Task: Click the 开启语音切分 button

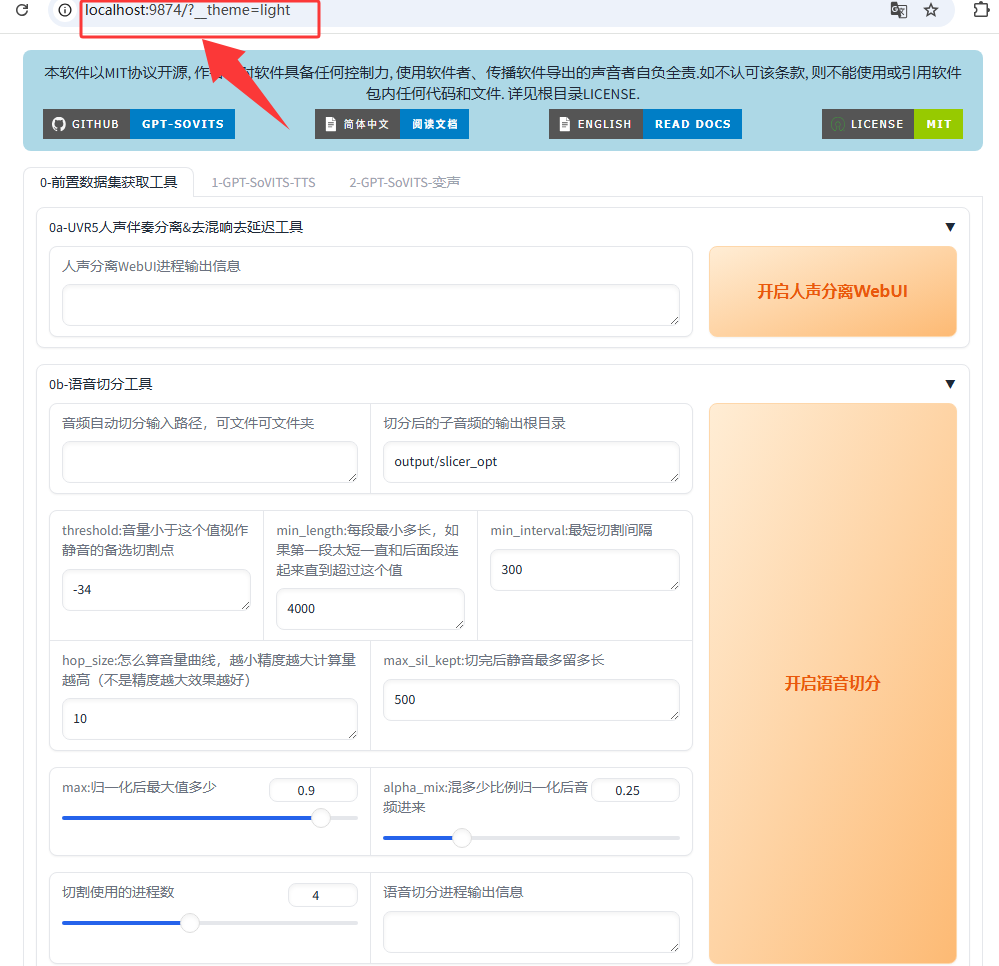Action: (832, 683)
